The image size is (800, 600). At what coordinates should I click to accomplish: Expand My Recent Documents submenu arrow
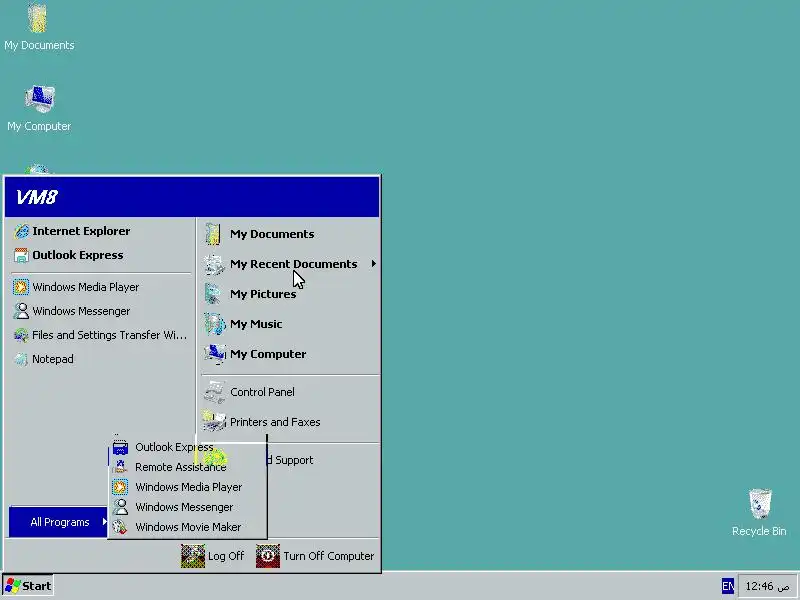[373, 264]
